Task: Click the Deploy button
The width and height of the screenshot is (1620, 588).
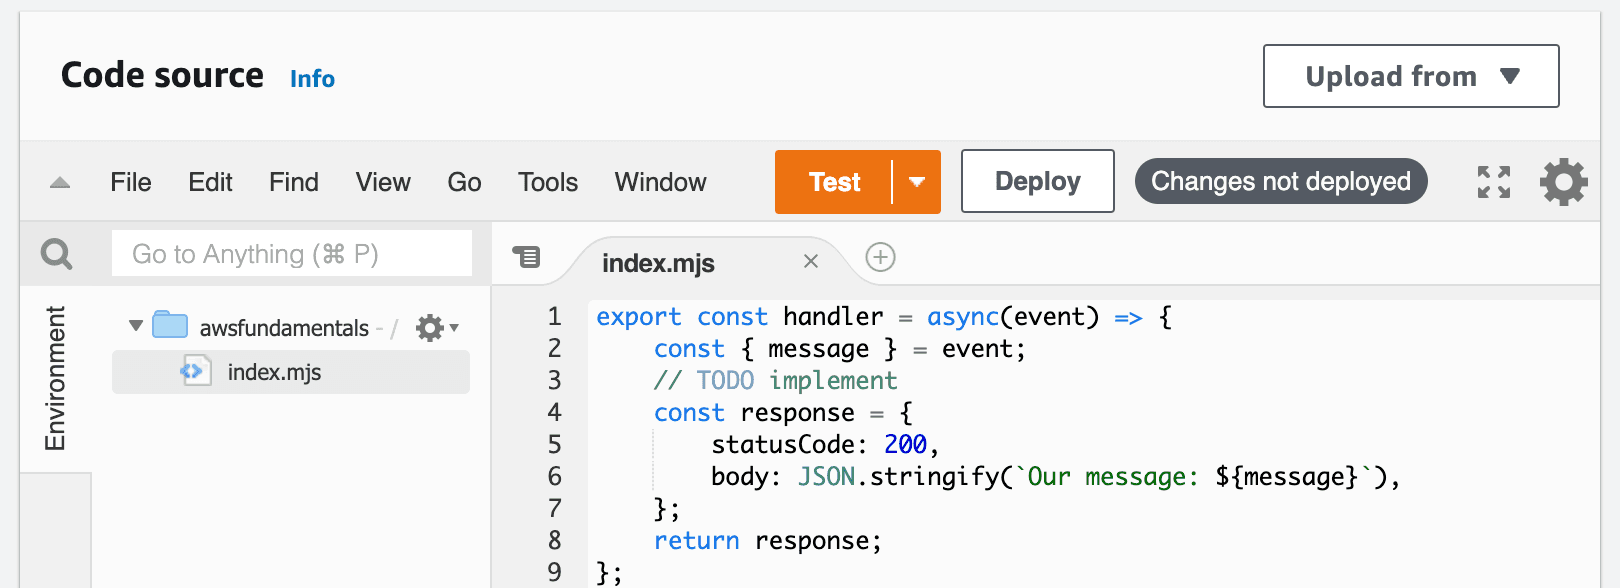Action: click(x=1038, y=181)
